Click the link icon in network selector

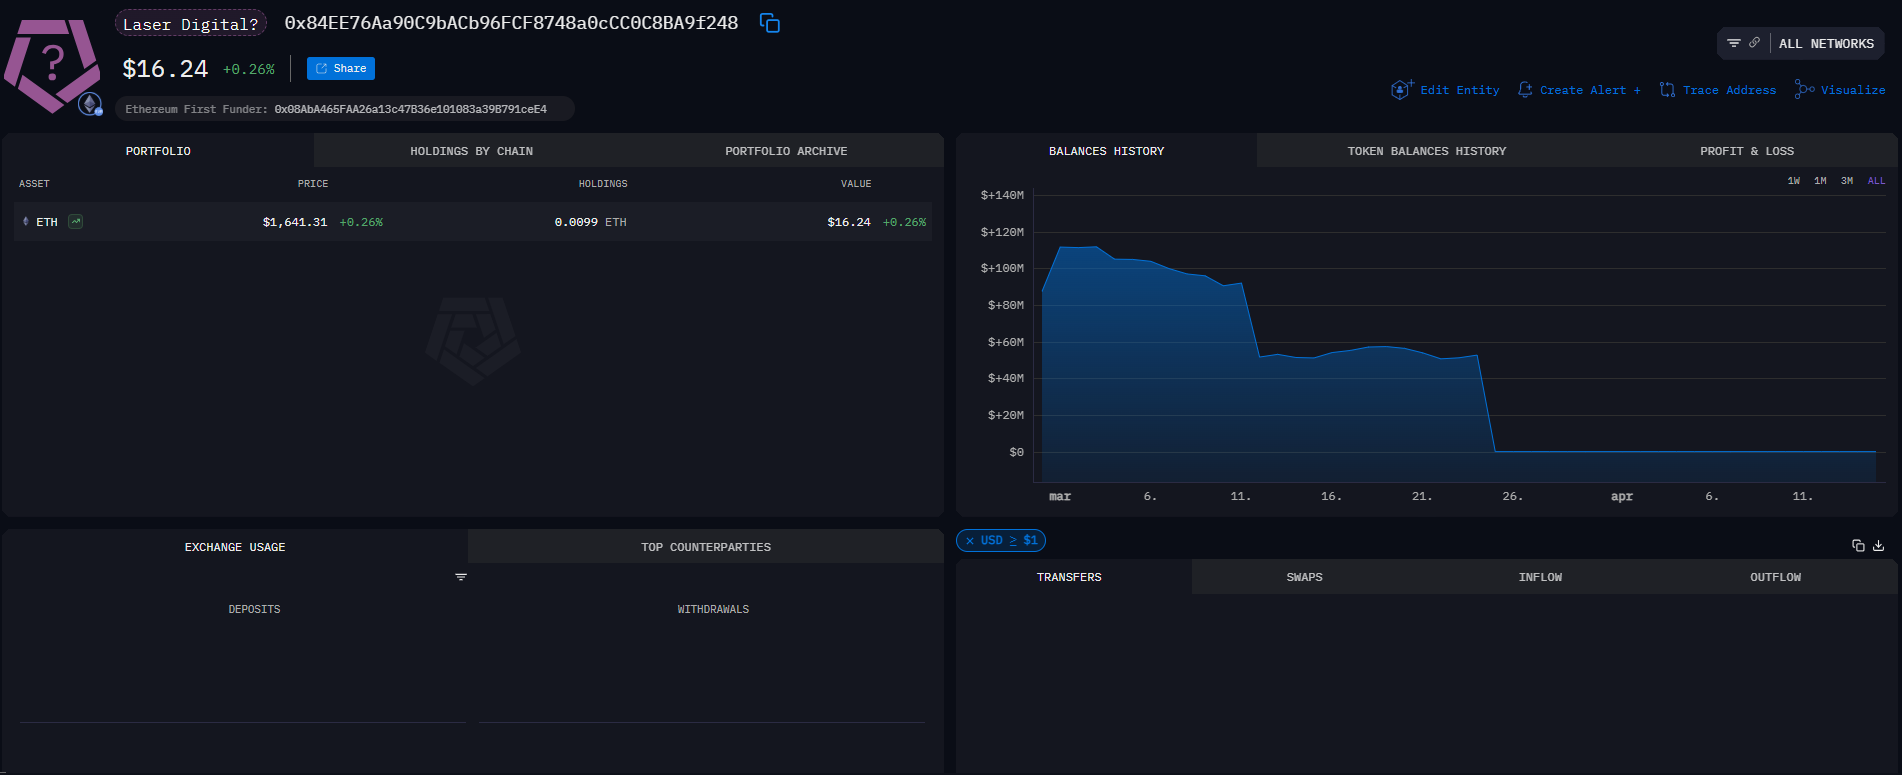coord(1754,43)
